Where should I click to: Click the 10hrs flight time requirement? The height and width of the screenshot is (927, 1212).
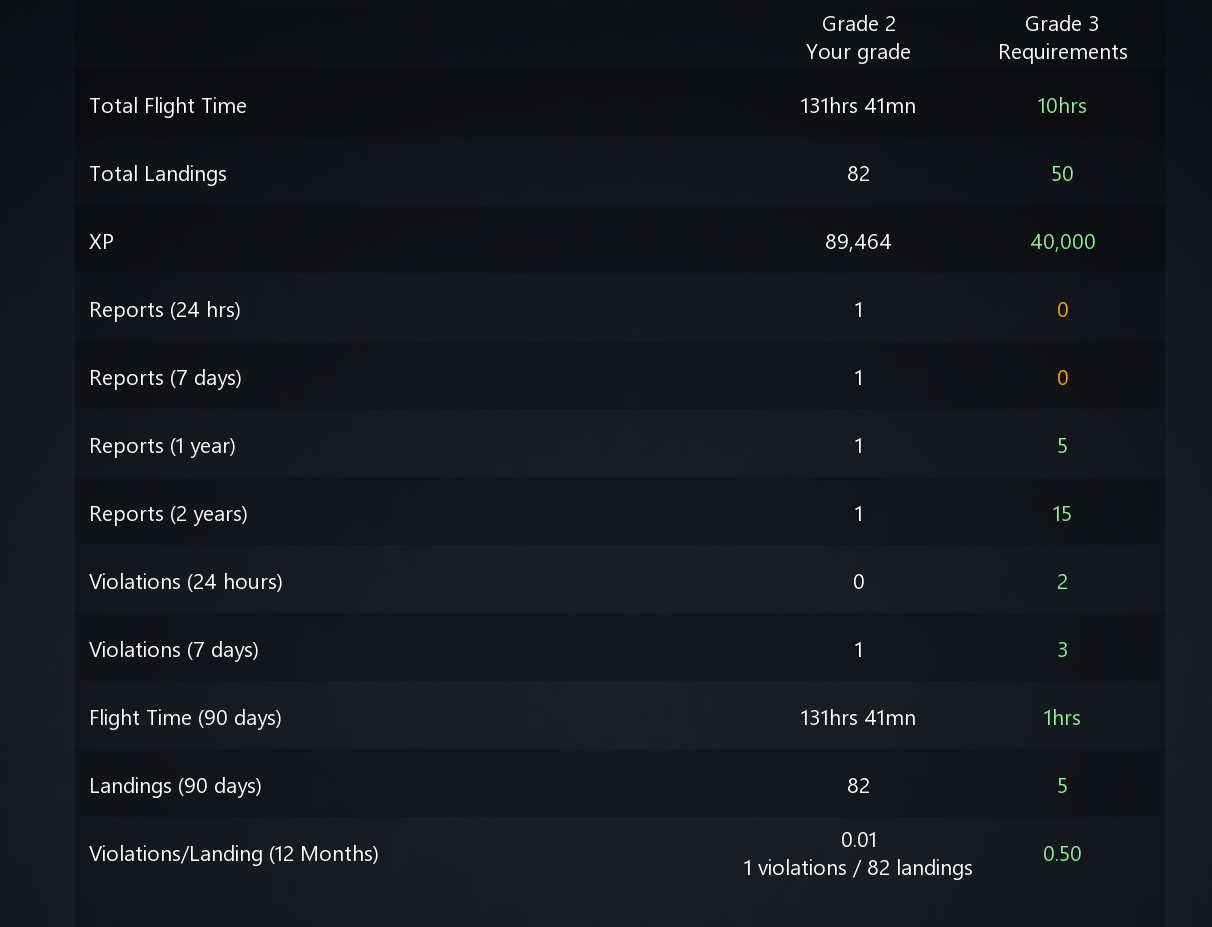(1062, 106)
